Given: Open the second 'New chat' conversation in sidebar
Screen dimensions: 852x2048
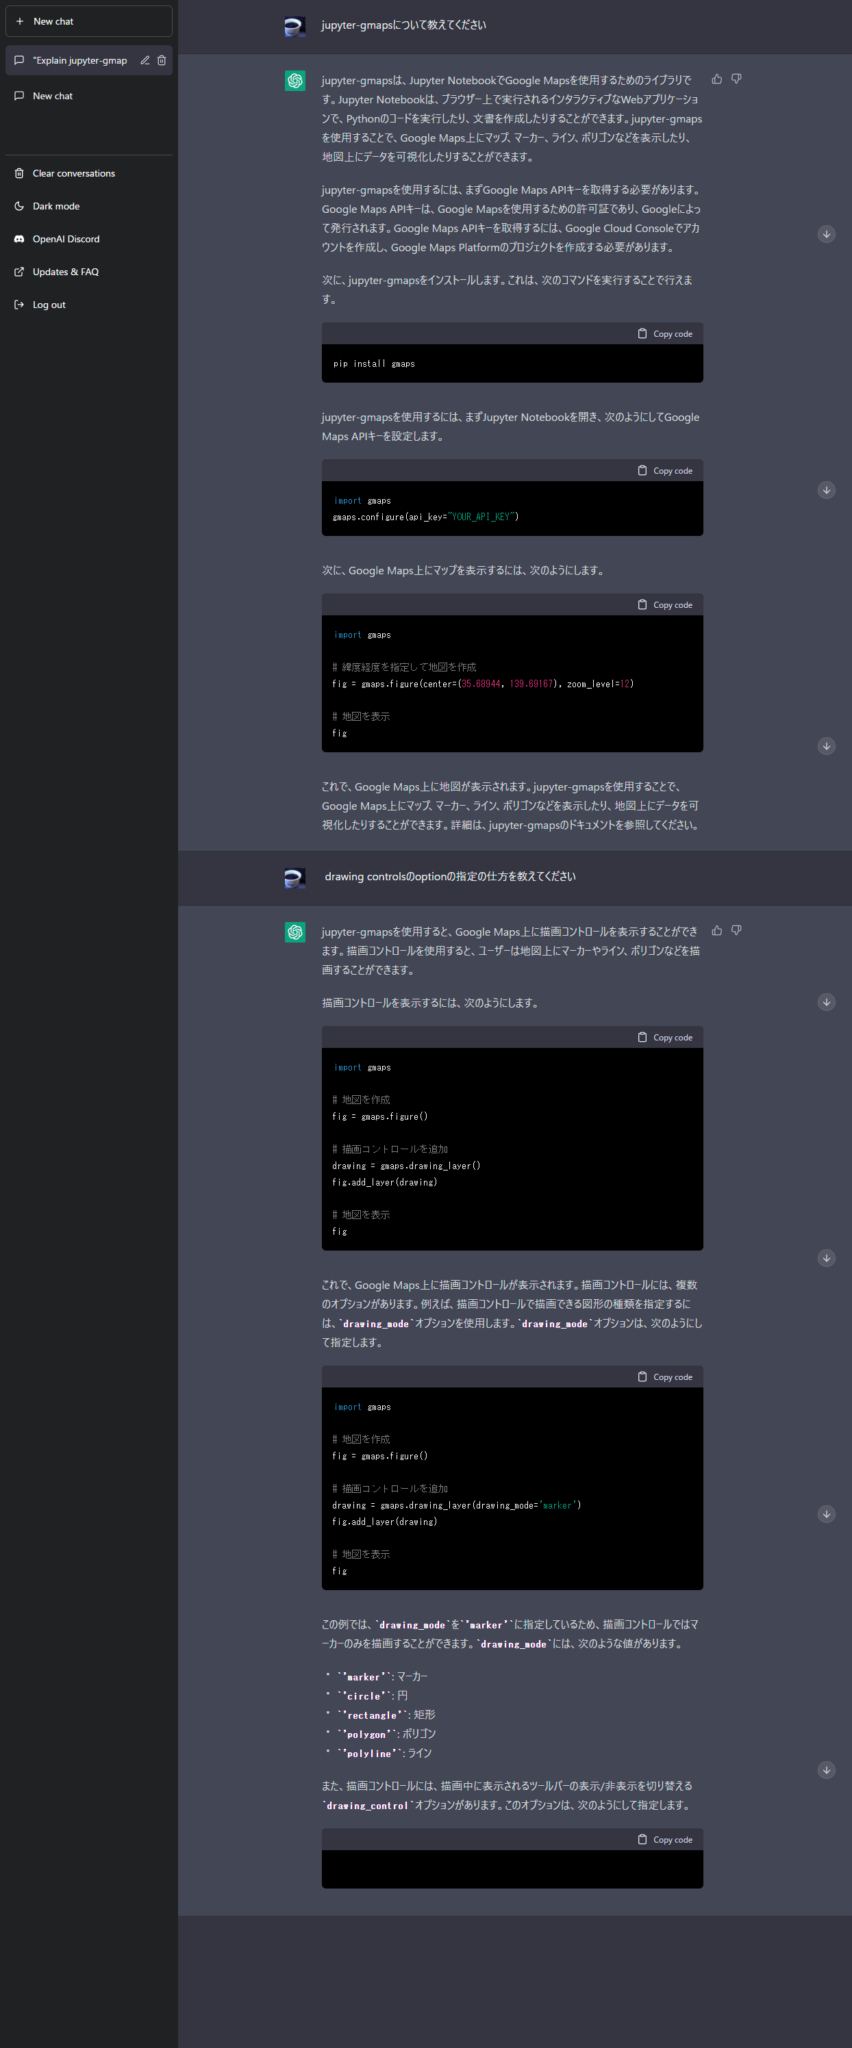Looking at the screenshot, I should point(89,96).
